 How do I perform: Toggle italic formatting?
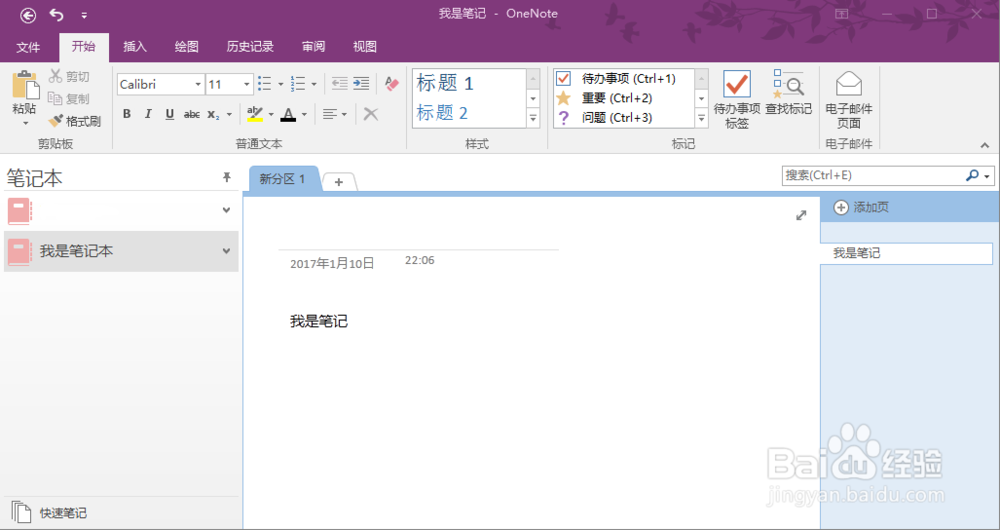(148, 114)
